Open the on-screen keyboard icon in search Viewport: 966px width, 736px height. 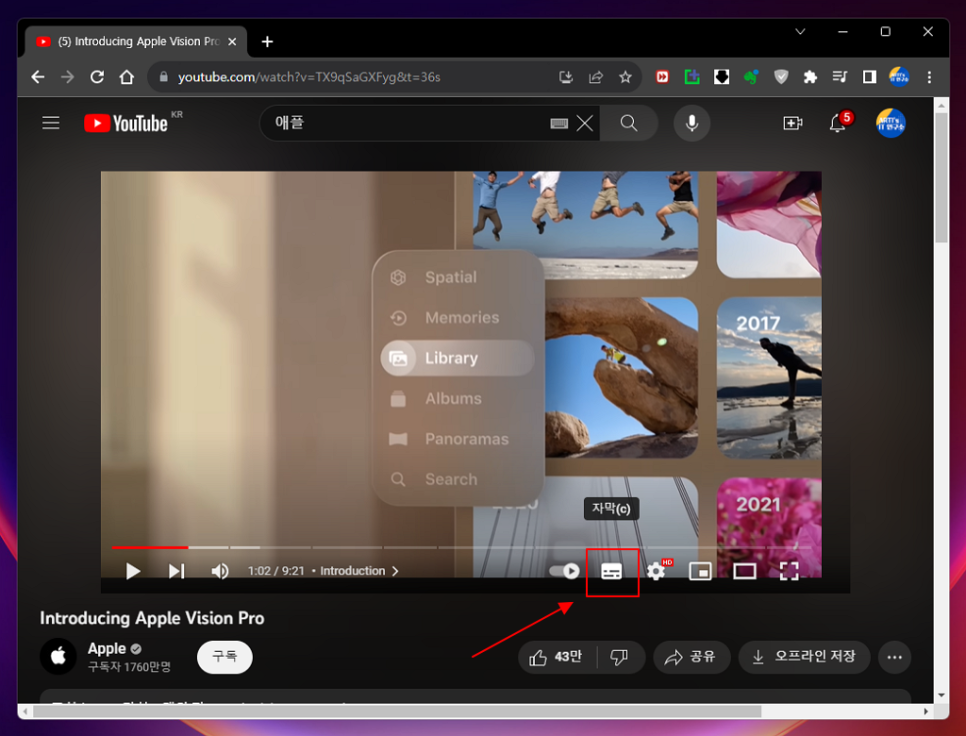559,124
